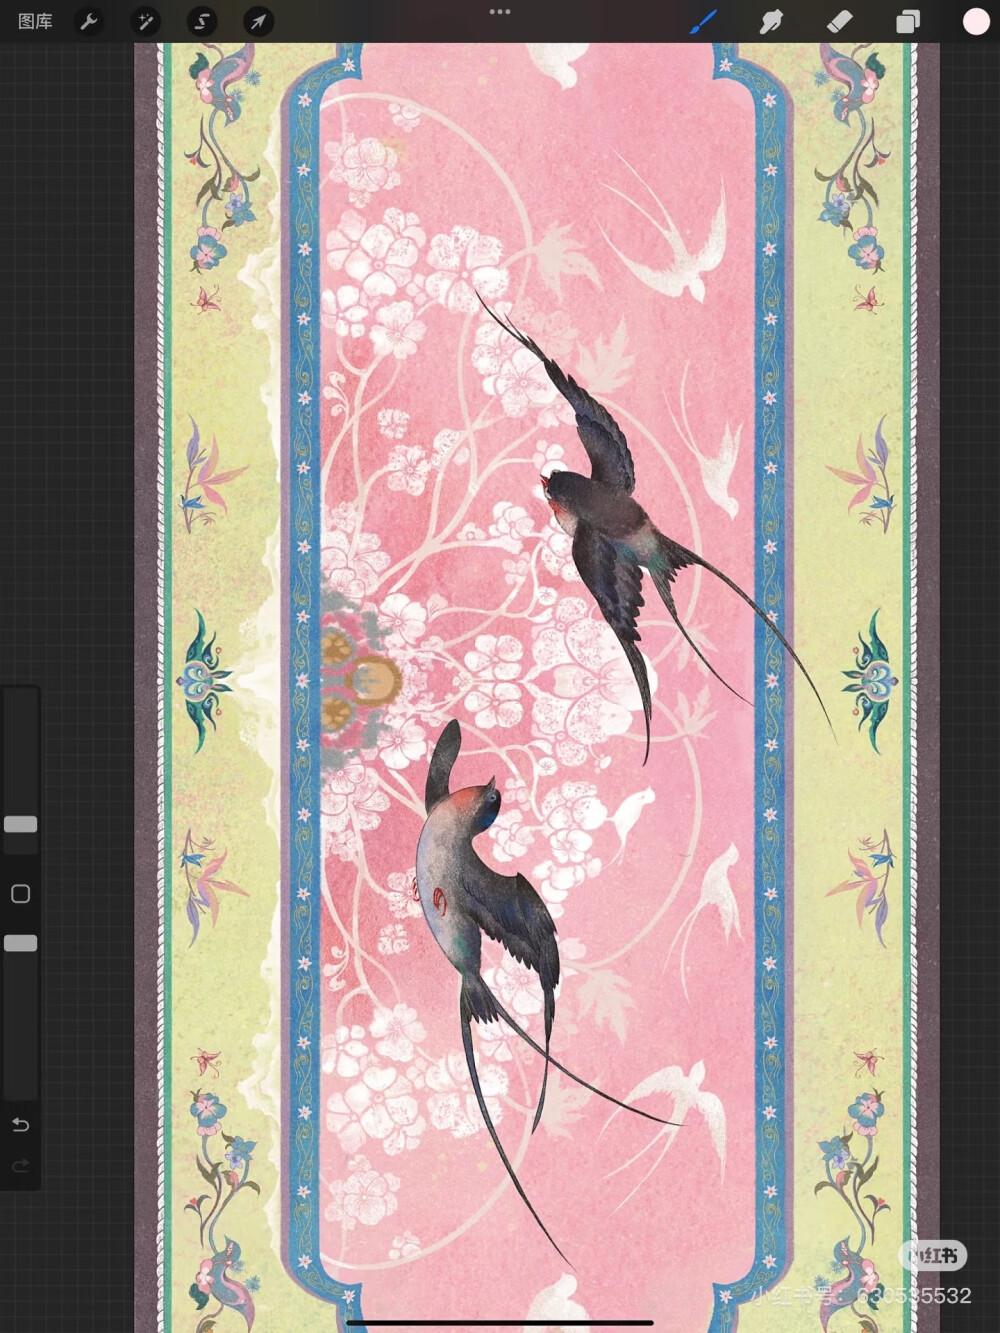Open the Adjustments magic wand menu
The image size is (1000, 1333).
pos(145,21)
